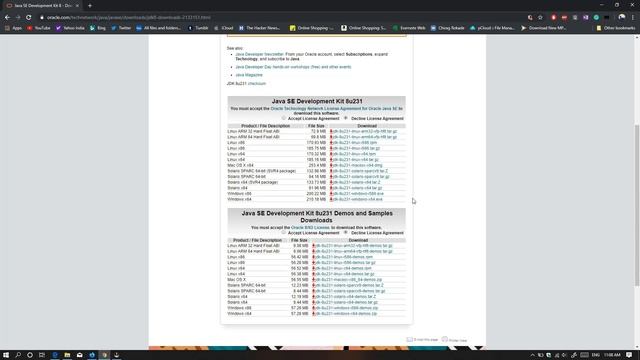Open Windows taskbar search

(18, 355)
